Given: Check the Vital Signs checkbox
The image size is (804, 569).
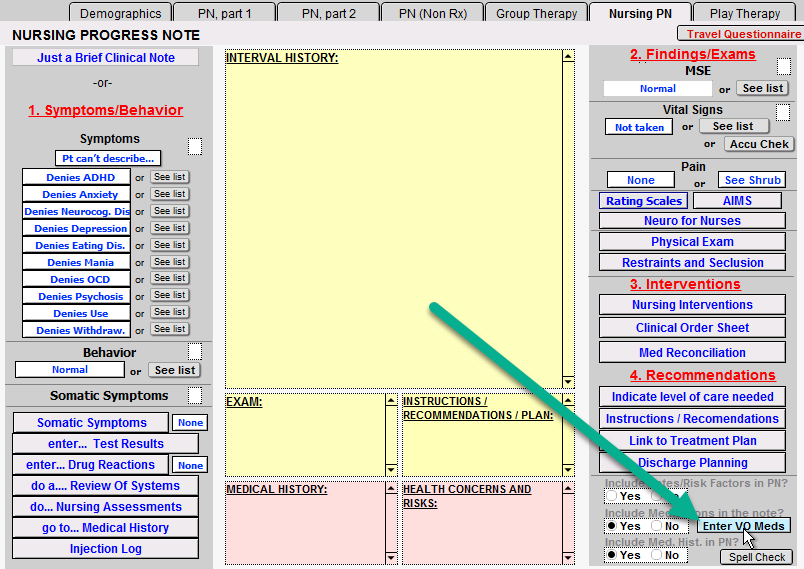Looking at the screenshot, I should [783, 112].
